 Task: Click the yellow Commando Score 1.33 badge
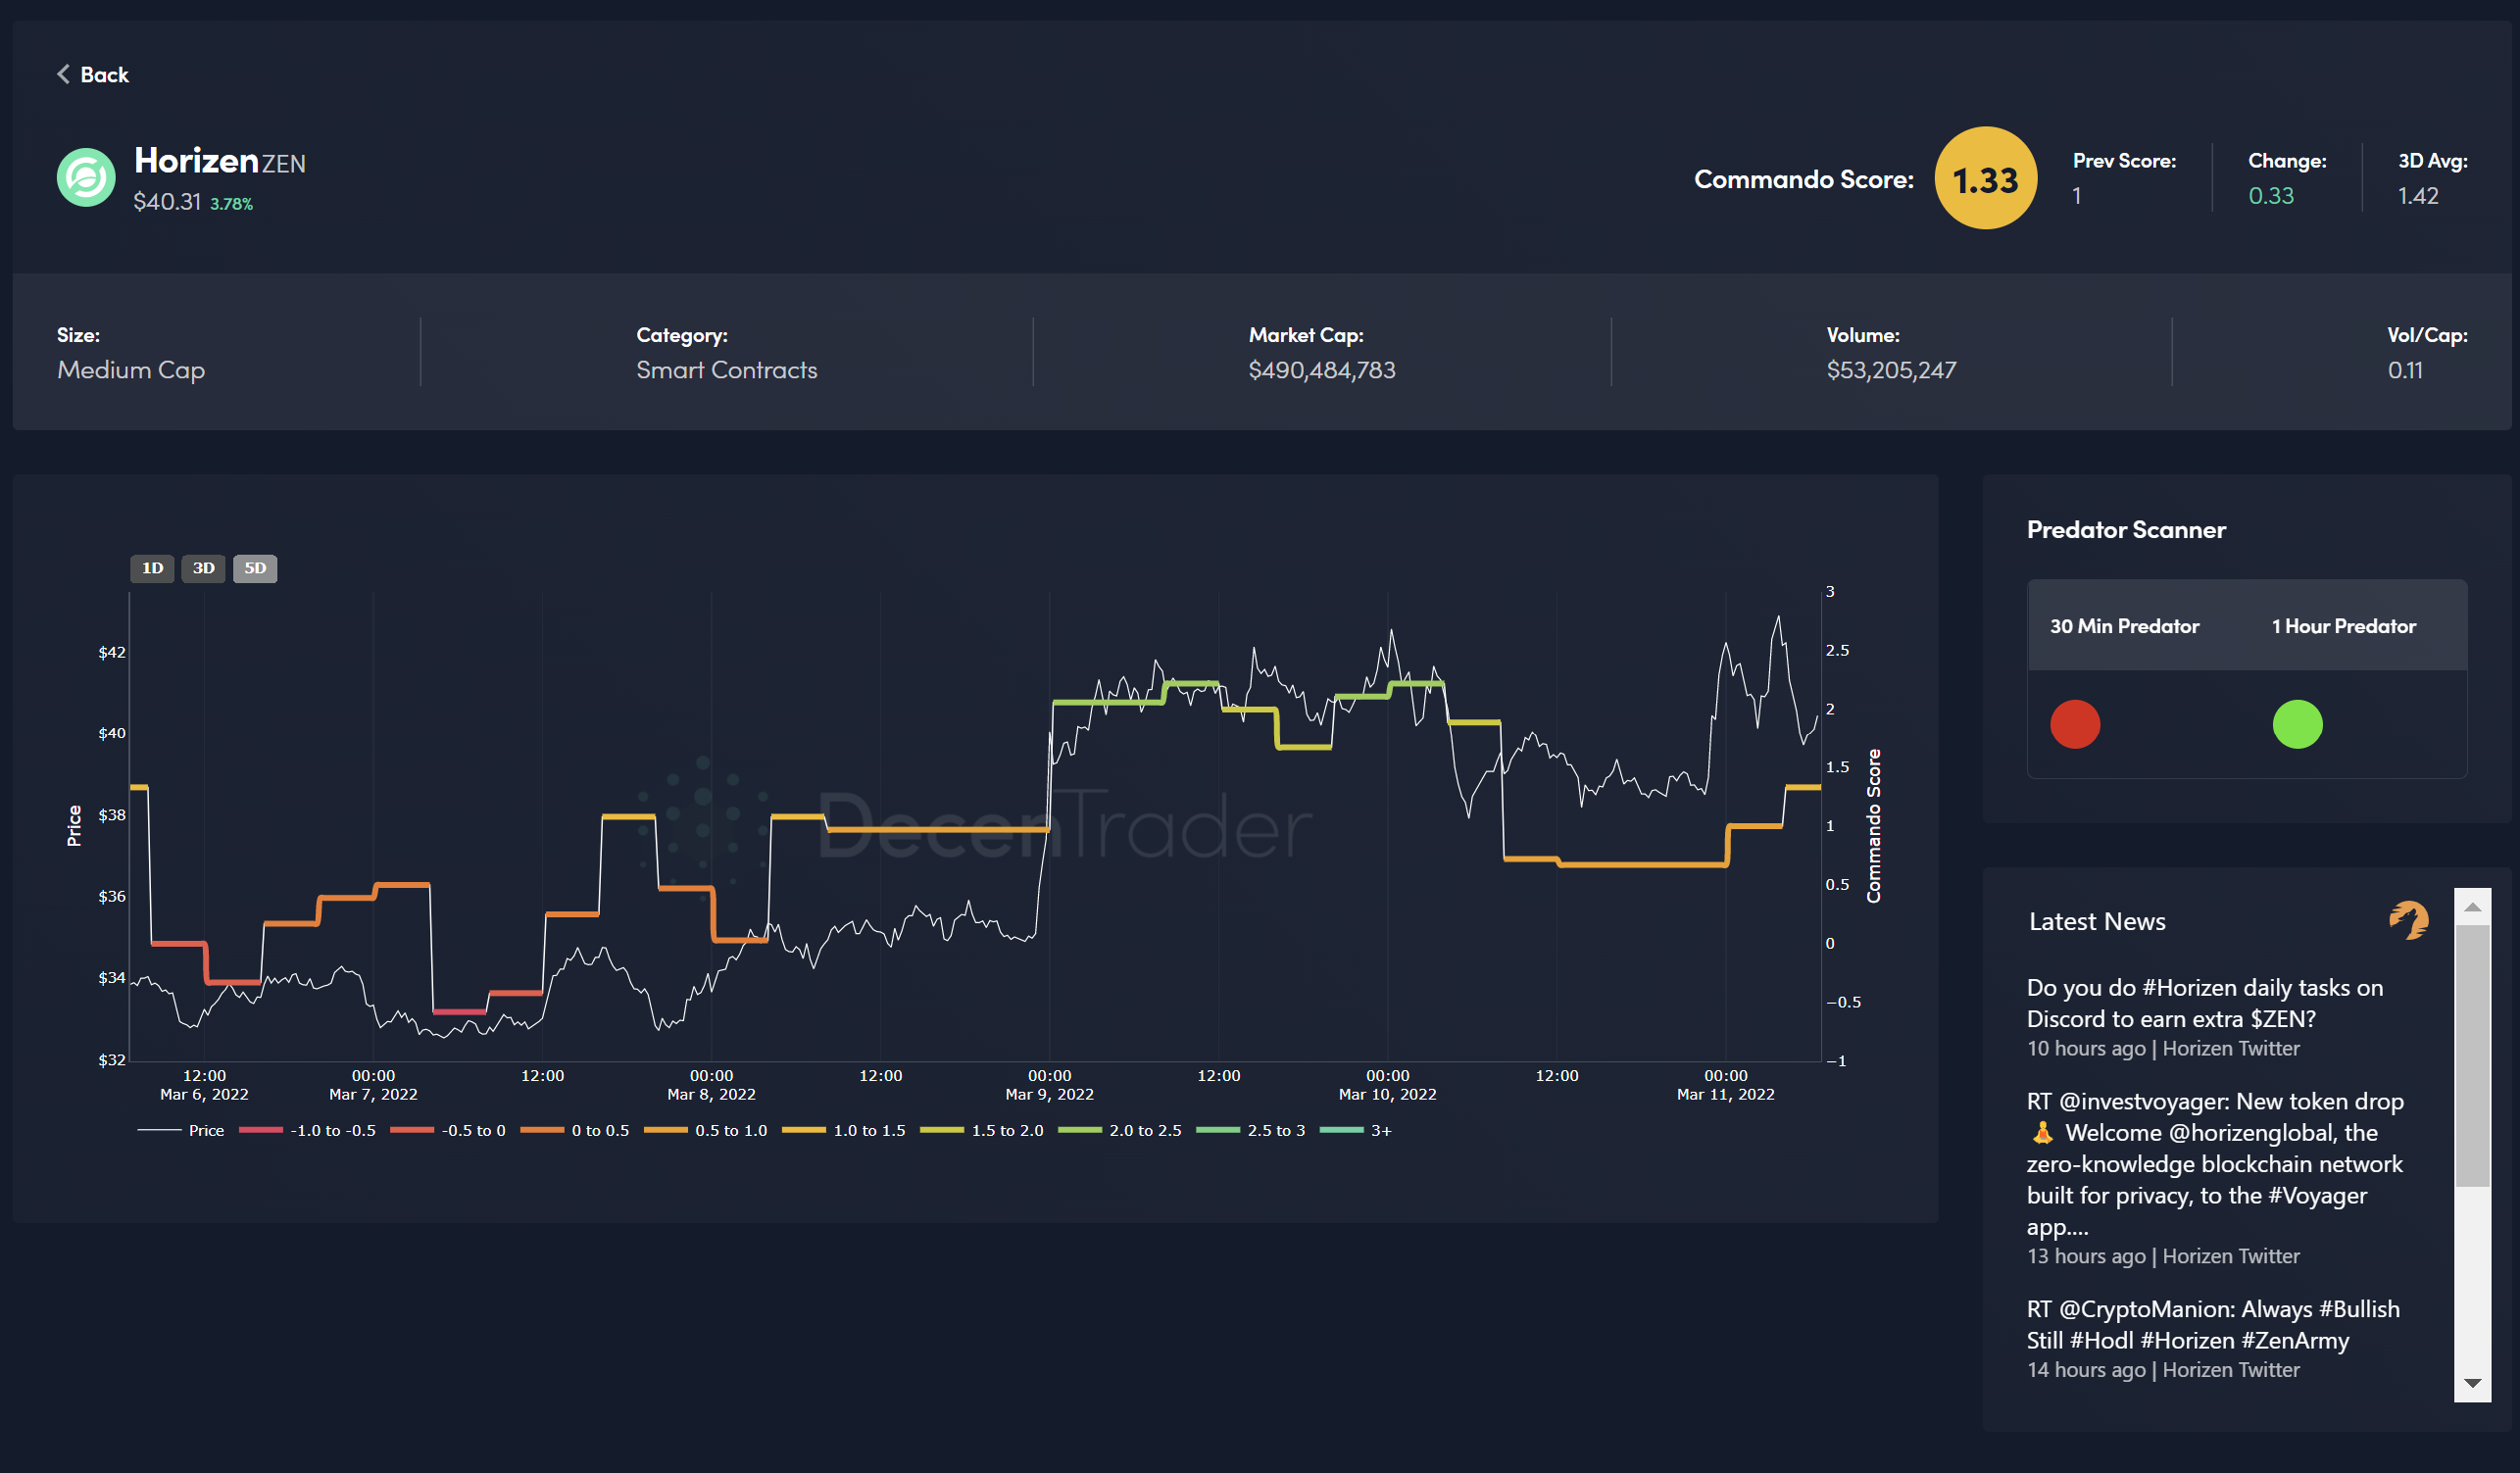[1985, 179]
